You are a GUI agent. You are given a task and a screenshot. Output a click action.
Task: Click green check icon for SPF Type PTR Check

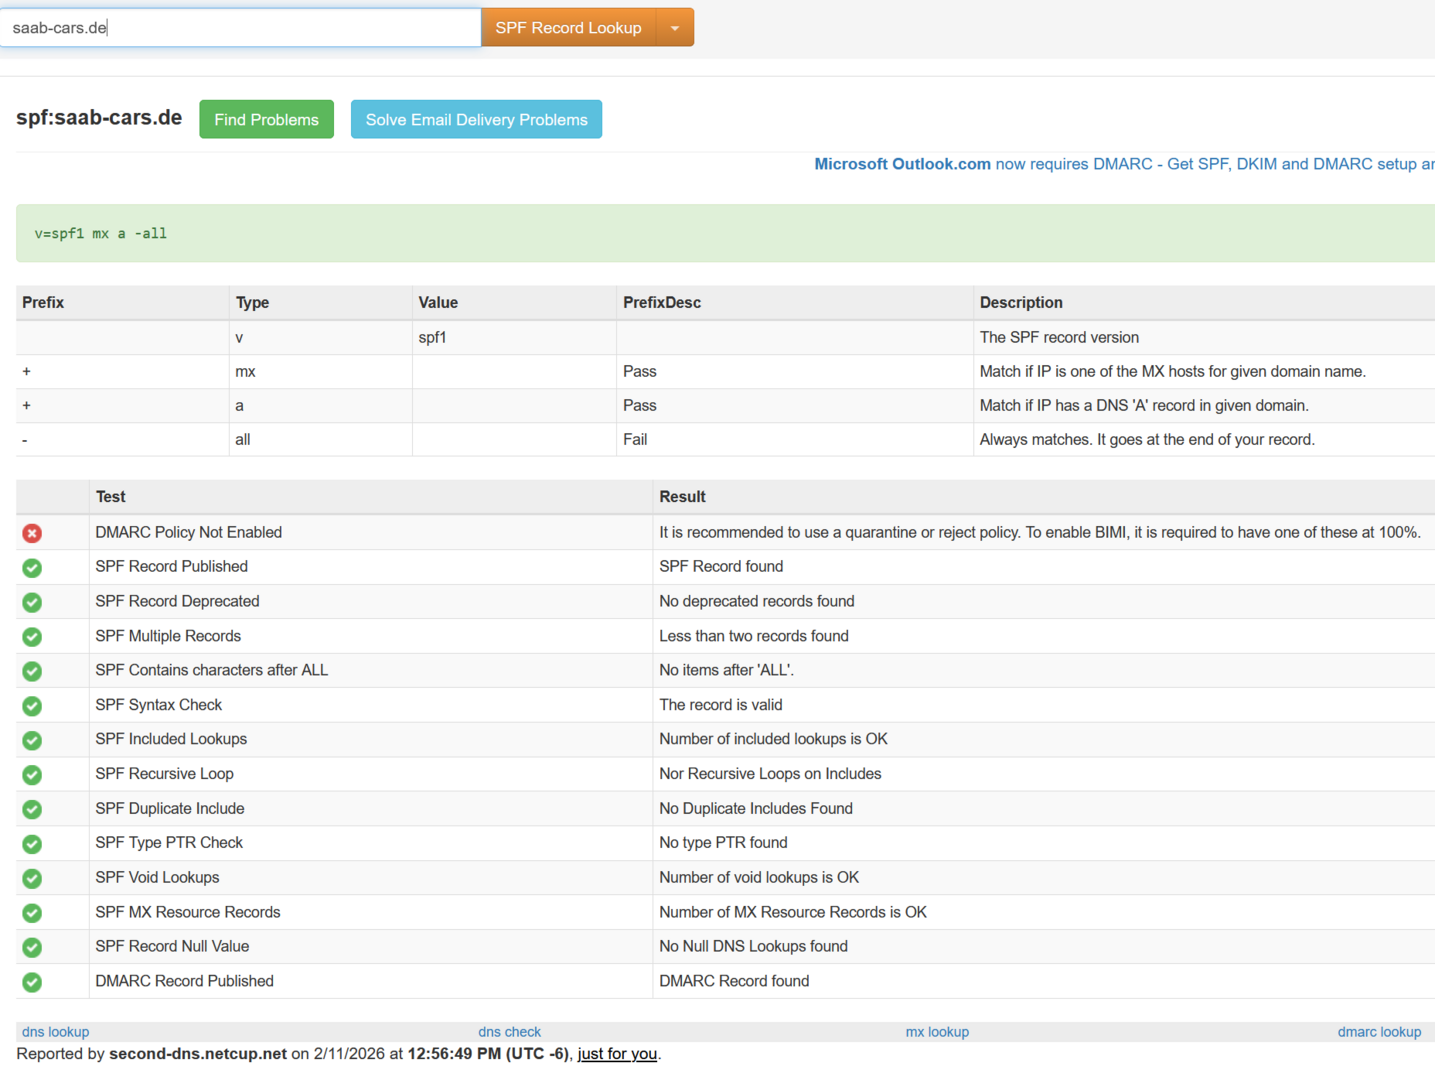tap(32, 844)
